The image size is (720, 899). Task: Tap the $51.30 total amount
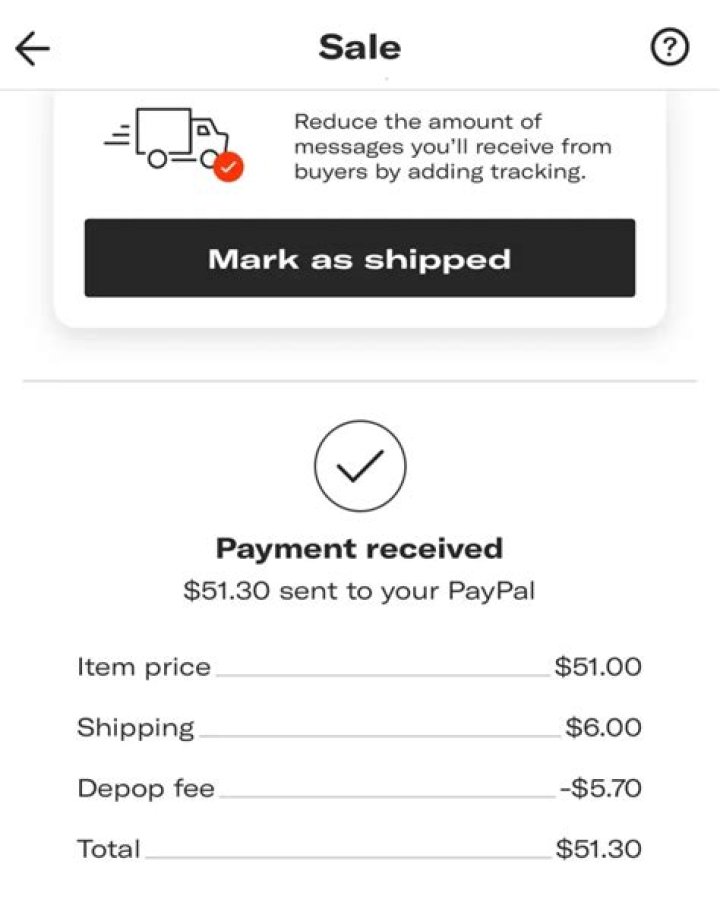tap(598, 849)
